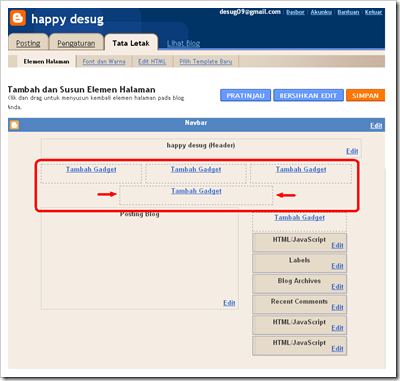Edit the Blog Archives gadget
Viewport: 400px width, 381px height.
337,287
